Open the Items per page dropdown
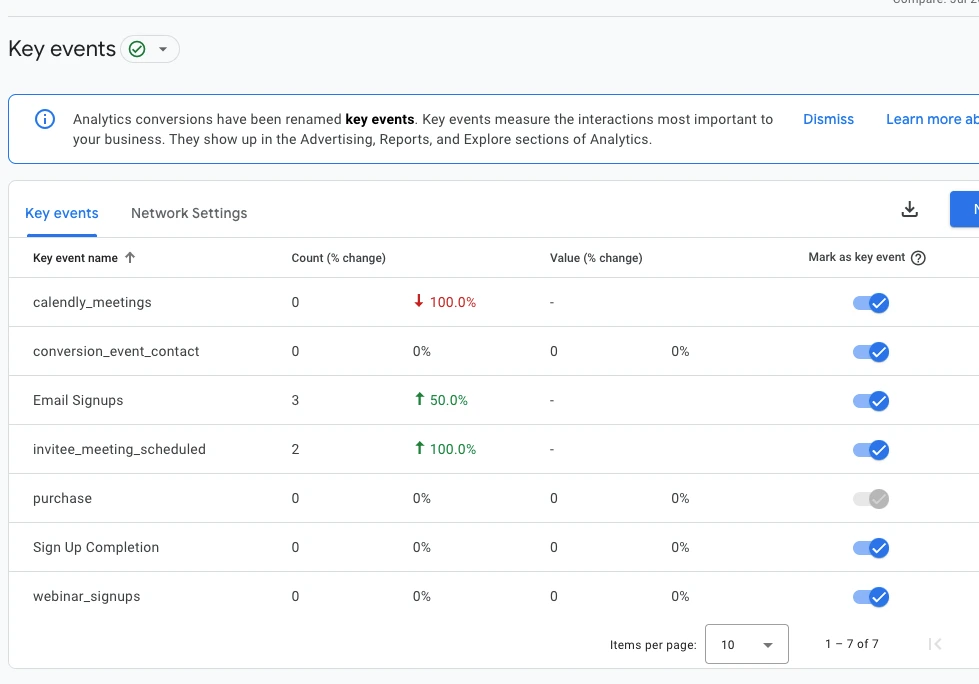The height and width of the screenshot is (684, 979). 746,644
